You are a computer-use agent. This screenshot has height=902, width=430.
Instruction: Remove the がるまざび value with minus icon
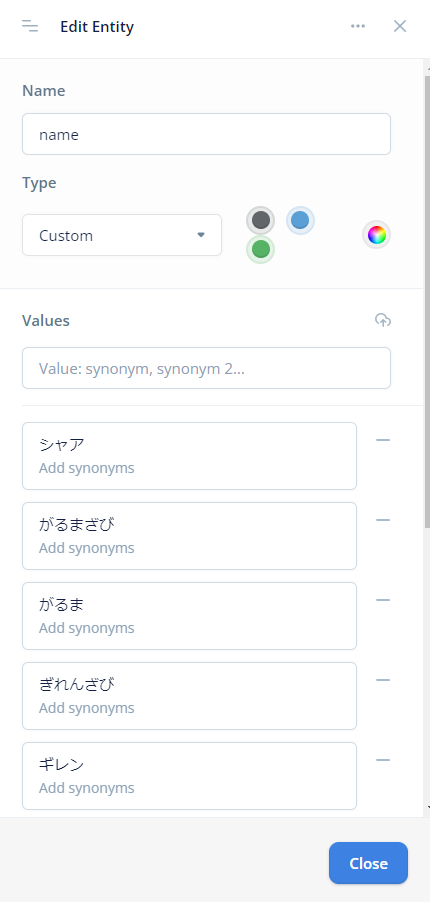[383, 520]
